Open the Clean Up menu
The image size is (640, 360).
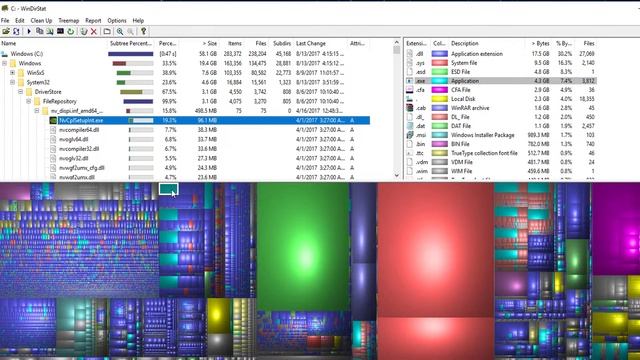tap(41, 20)
